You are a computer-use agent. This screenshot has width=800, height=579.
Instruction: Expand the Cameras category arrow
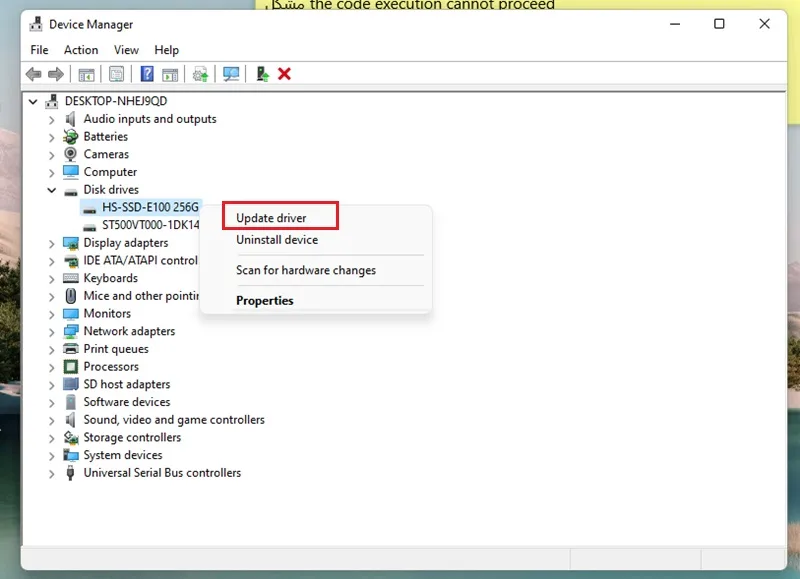pyautogui.click(x=52, y=155)
